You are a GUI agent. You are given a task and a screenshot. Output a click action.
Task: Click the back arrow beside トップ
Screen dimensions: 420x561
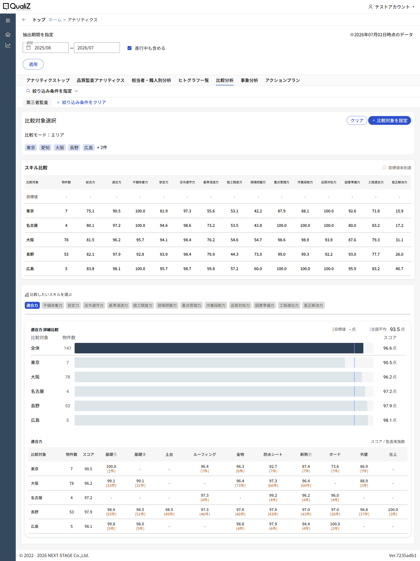(x=24, y=20)
